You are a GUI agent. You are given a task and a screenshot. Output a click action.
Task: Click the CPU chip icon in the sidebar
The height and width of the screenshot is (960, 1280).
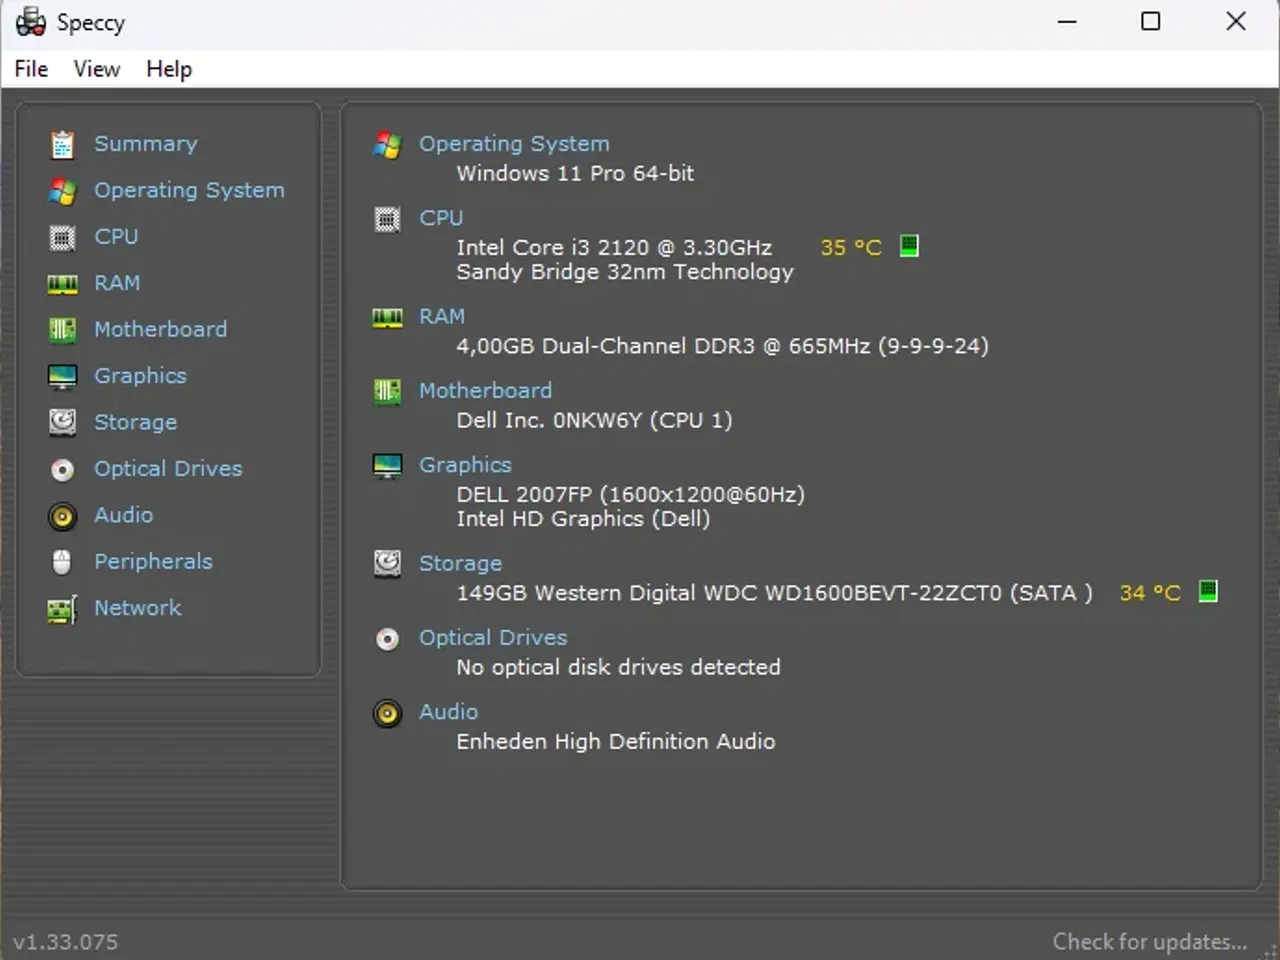click(62, 237)
